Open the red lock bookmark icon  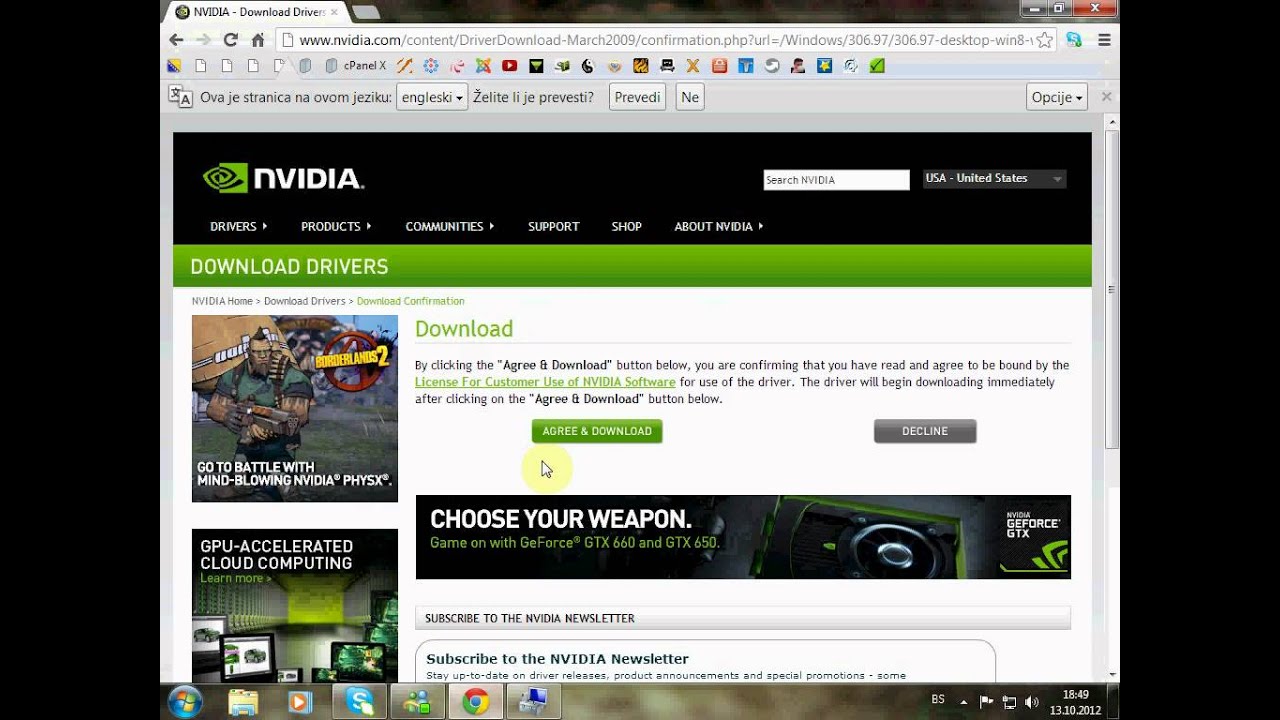pyautogui.click(x=719, y=66)
